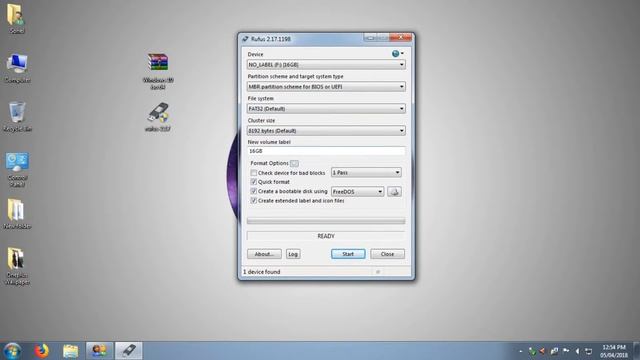Open the Cluster size dropdown
Image resolution: width=640 pixels, height=360 pixels.
tap(326, 131)
